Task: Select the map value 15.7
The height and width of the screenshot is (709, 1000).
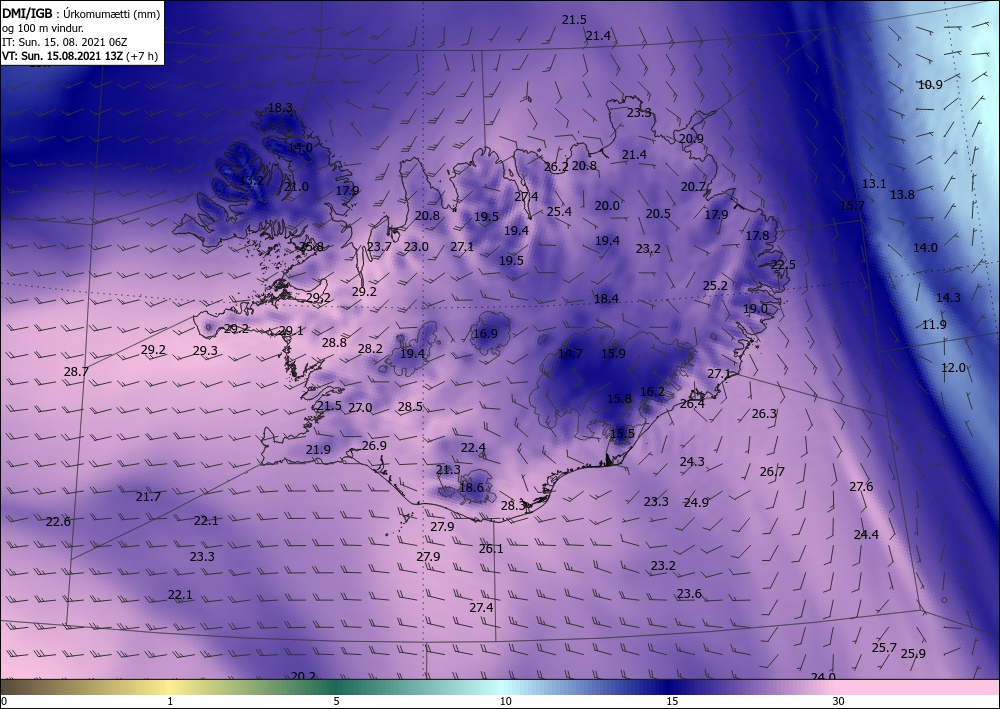Action: (853, 205)
